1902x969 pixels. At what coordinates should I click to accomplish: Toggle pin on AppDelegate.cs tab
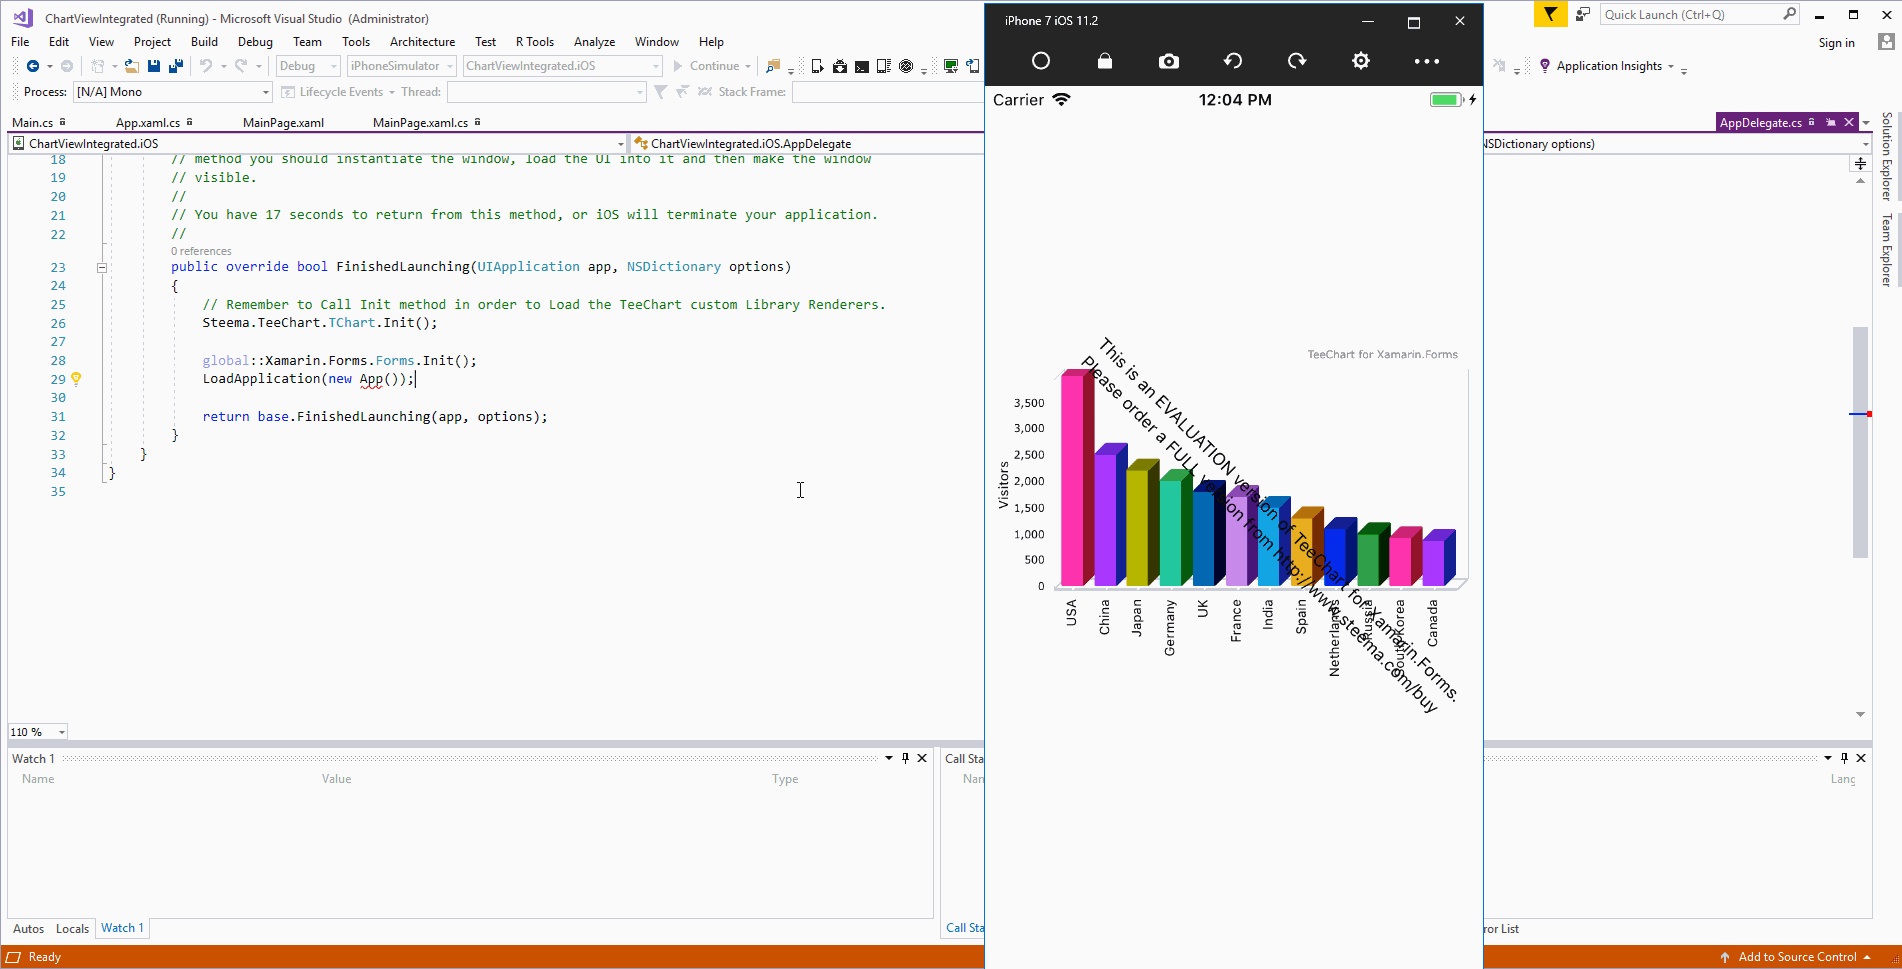pos(1830,122)
